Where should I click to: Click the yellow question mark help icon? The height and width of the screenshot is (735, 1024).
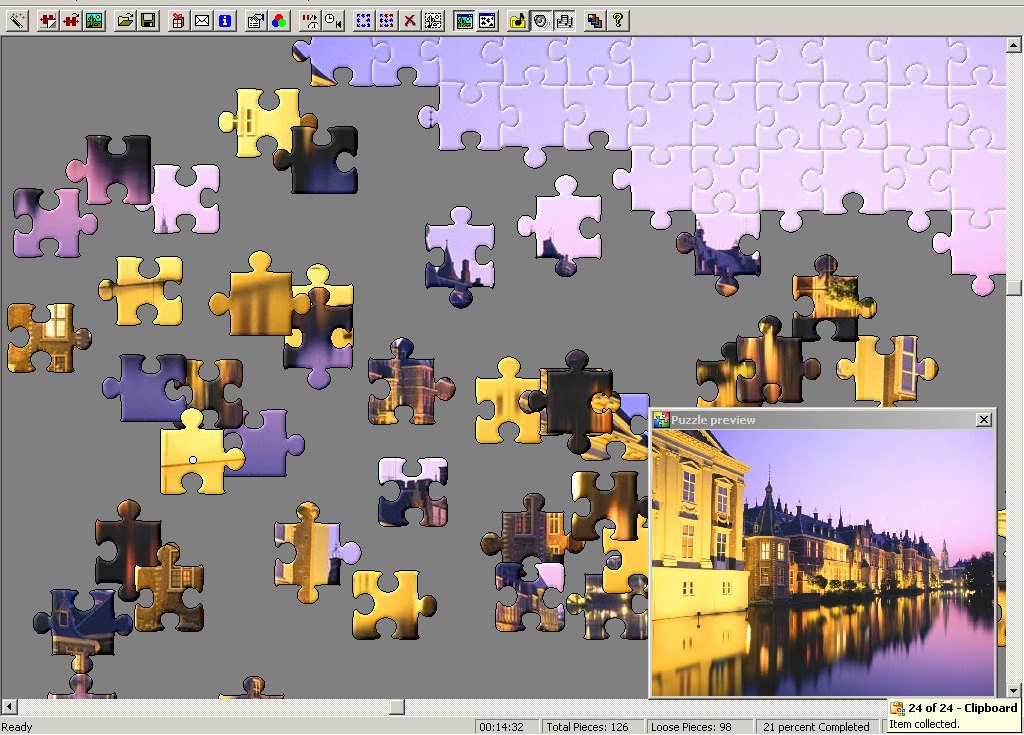tap(618, 20)
